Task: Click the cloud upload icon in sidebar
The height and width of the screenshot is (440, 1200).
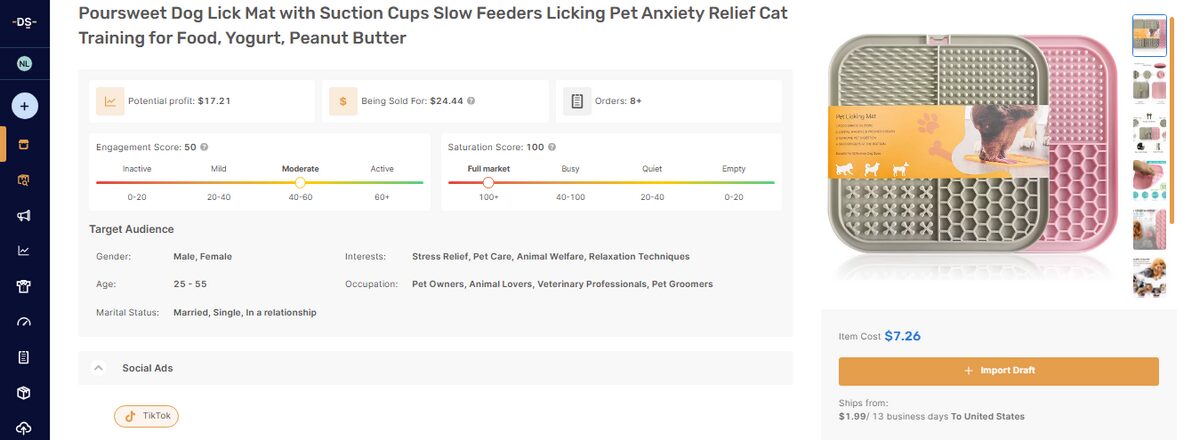Action: click(24, 428)
